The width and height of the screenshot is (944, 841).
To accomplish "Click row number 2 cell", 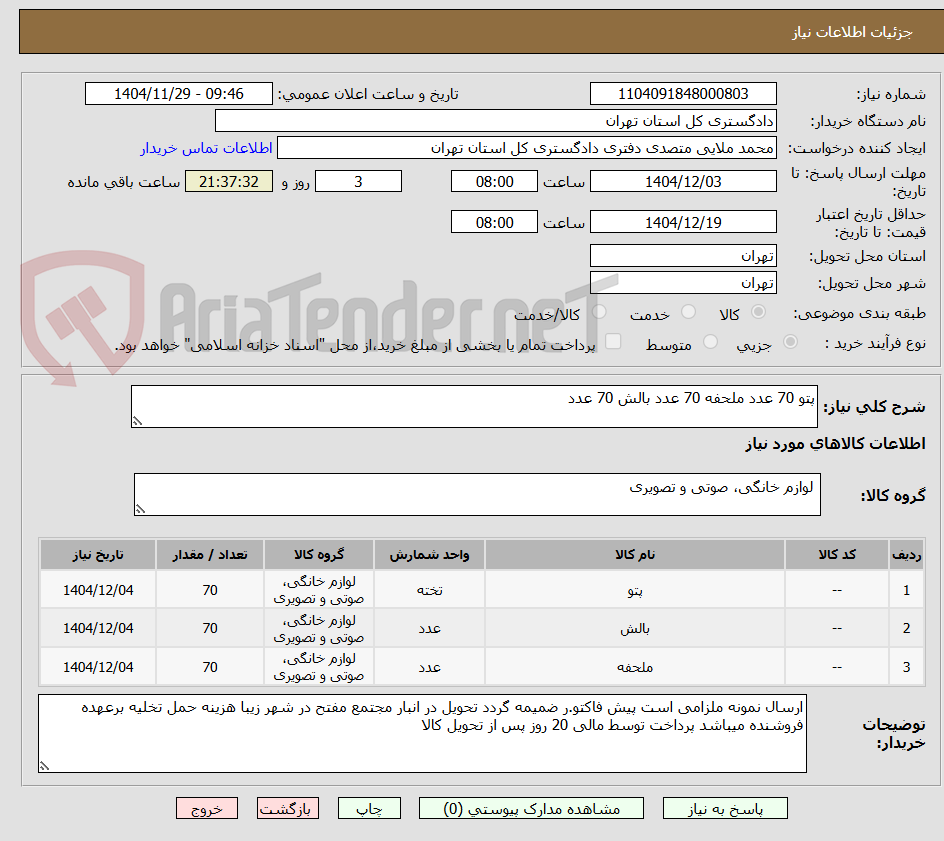I will click(x=907, y=628).
